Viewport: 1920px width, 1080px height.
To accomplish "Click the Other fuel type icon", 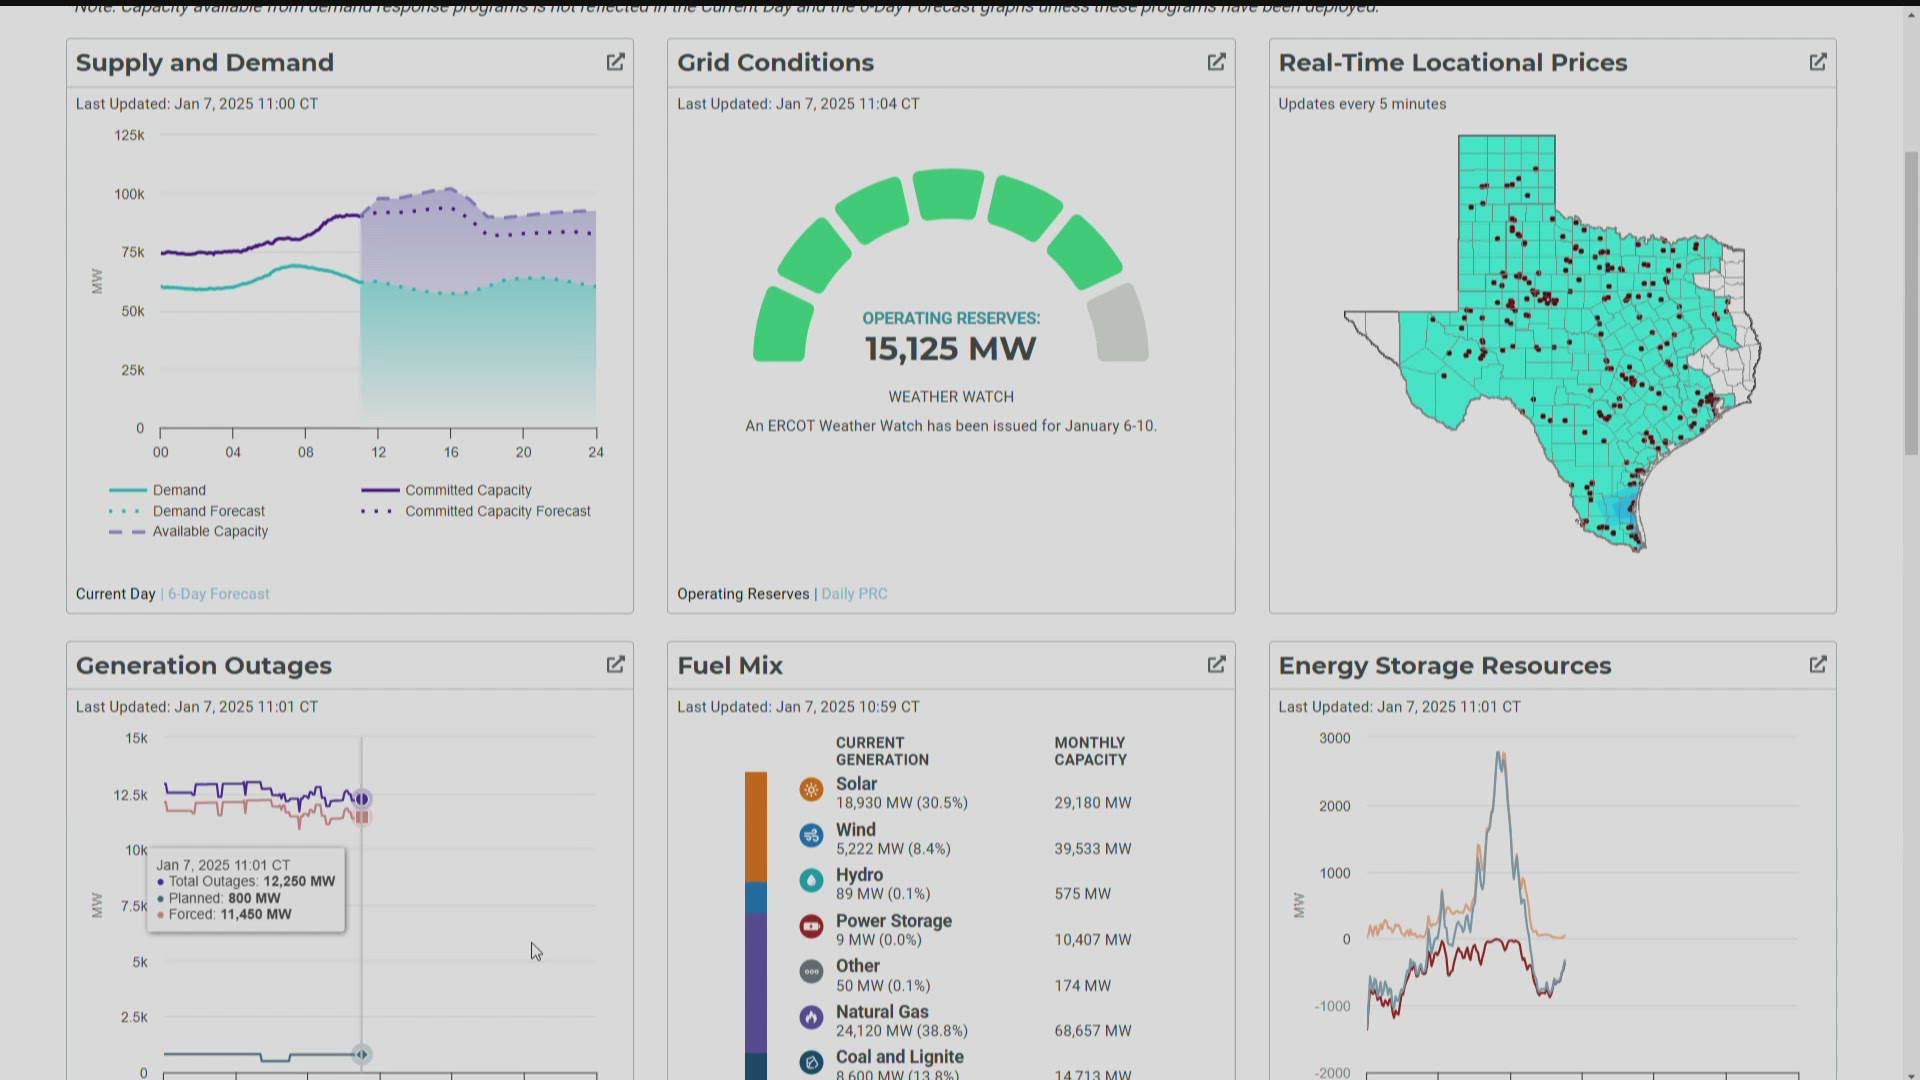I will point(811,971).
